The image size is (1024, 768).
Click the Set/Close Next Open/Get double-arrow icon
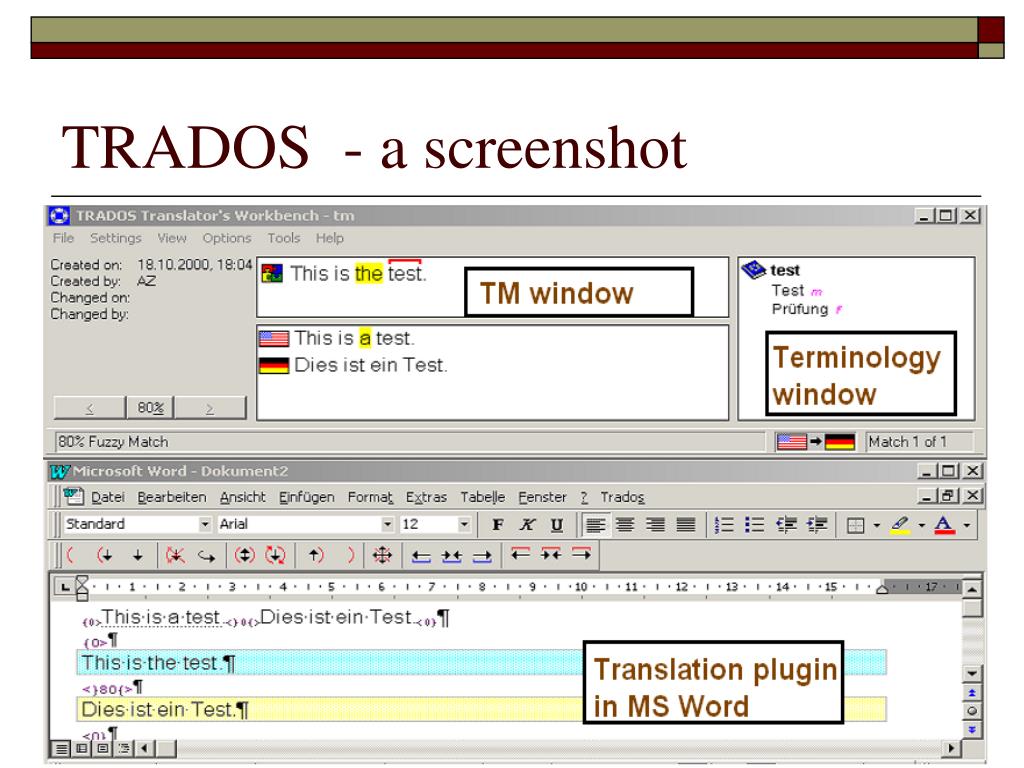coord(245,556)
